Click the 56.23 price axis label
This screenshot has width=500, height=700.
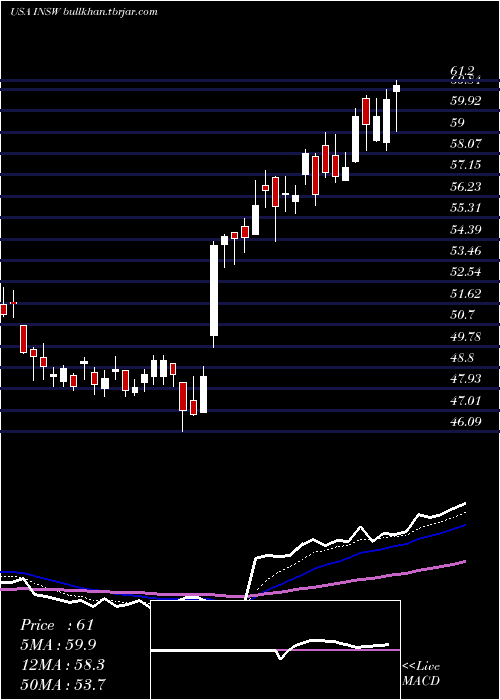tap(466, 186)
